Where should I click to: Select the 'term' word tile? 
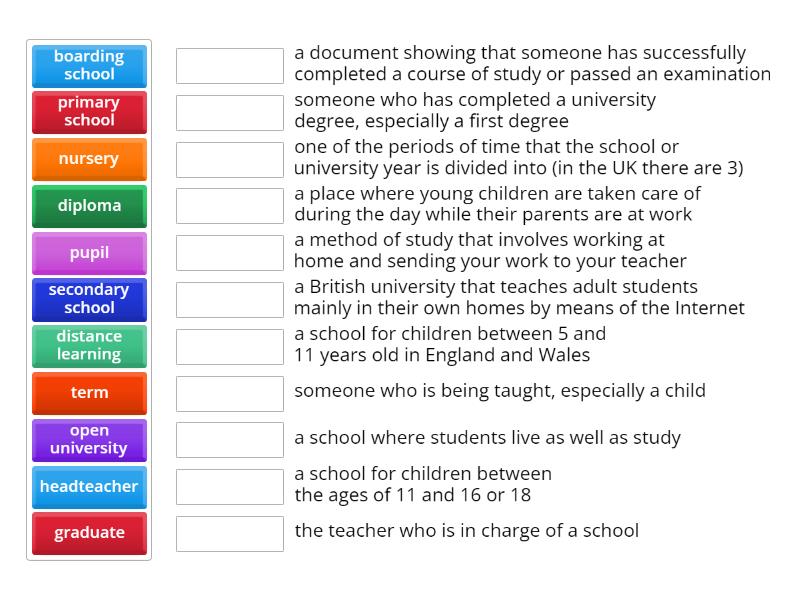[89, 393]
